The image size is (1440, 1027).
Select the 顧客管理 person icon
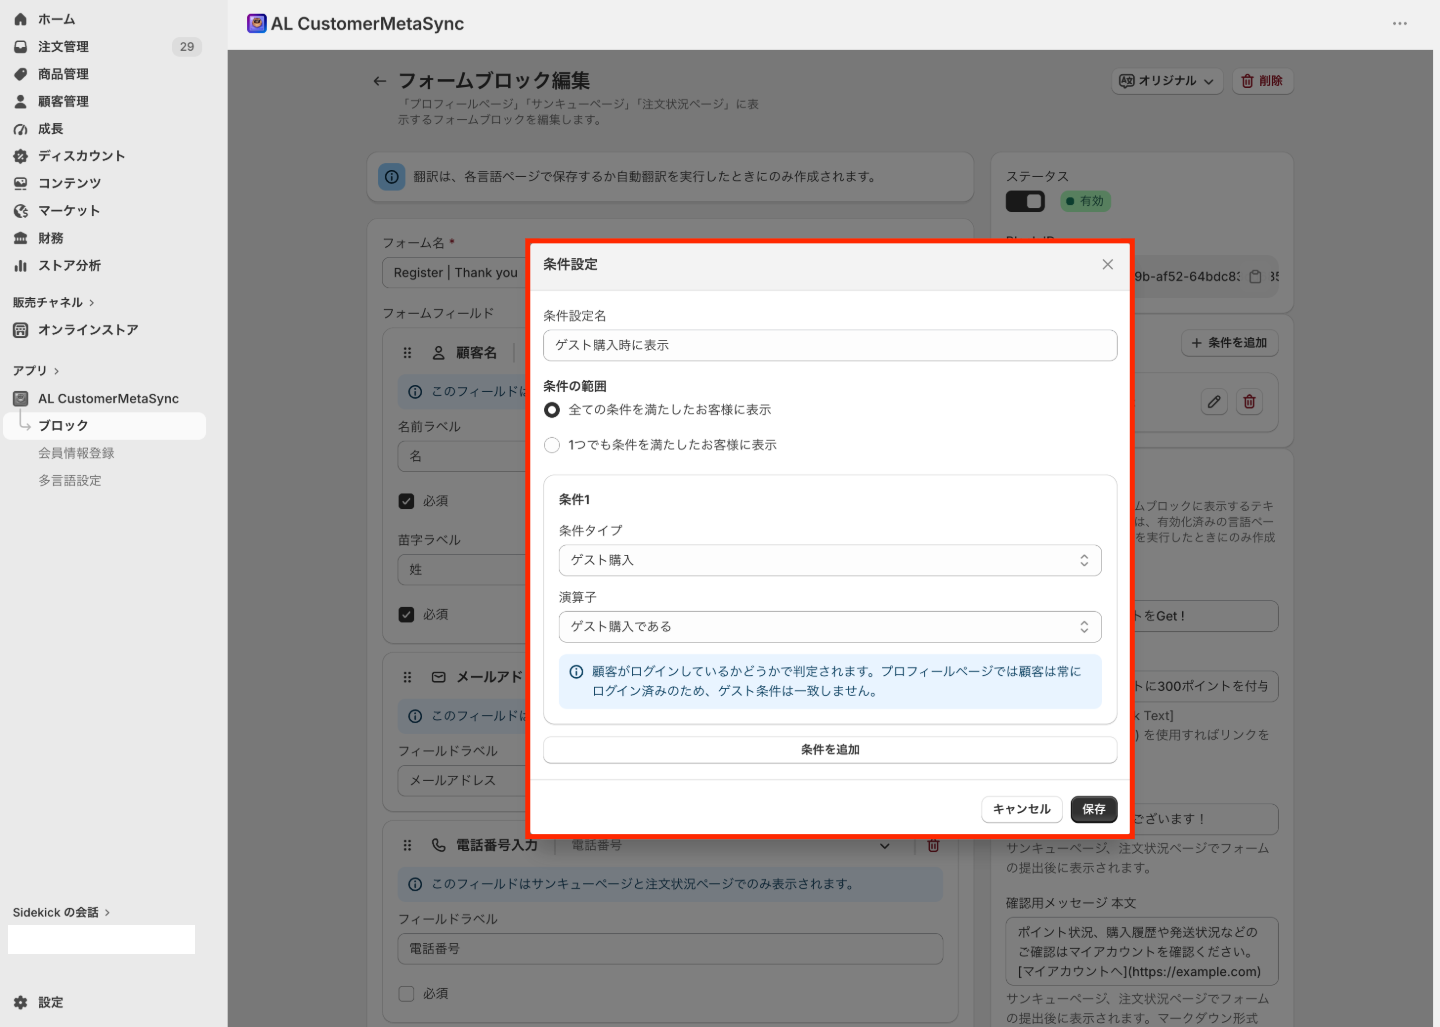click(x=20, y=101)
